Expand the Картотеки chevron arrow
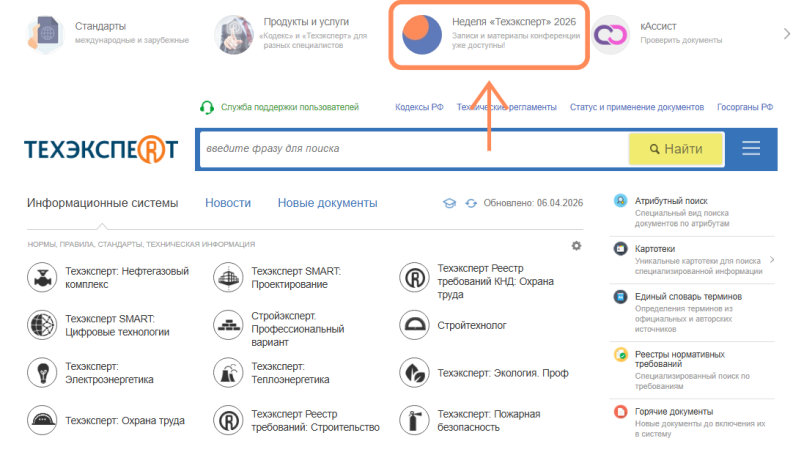 (771, 260)
